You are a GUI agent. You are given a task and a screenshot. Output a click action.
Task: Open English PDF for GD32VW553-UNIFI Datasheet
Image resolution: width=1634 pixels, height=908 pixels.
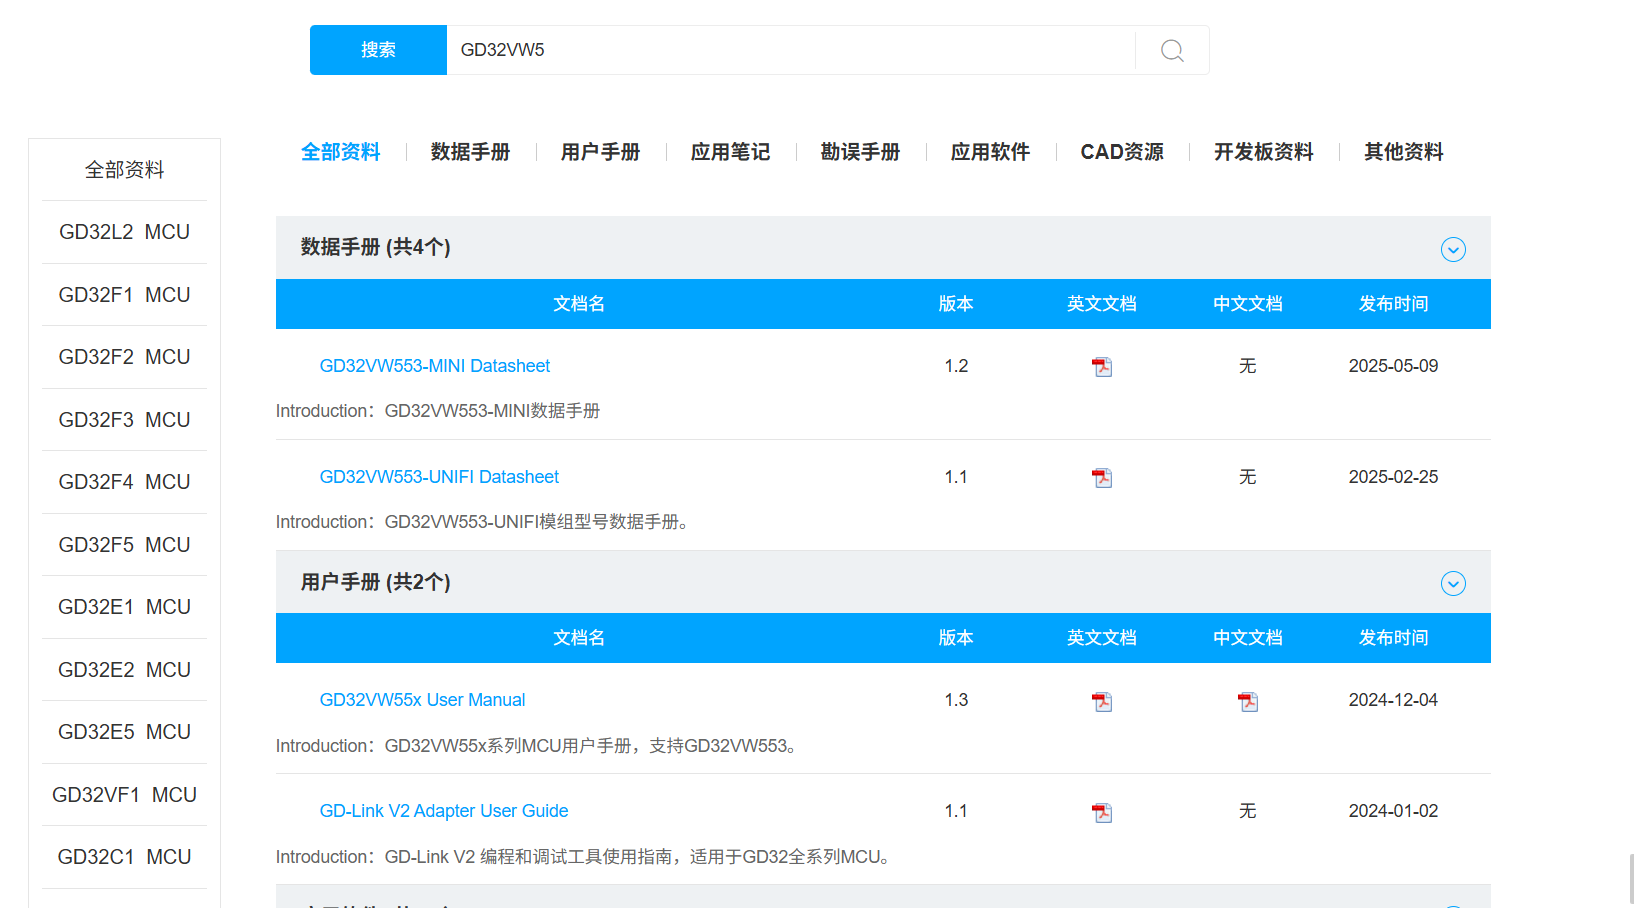coord(1101,478)
